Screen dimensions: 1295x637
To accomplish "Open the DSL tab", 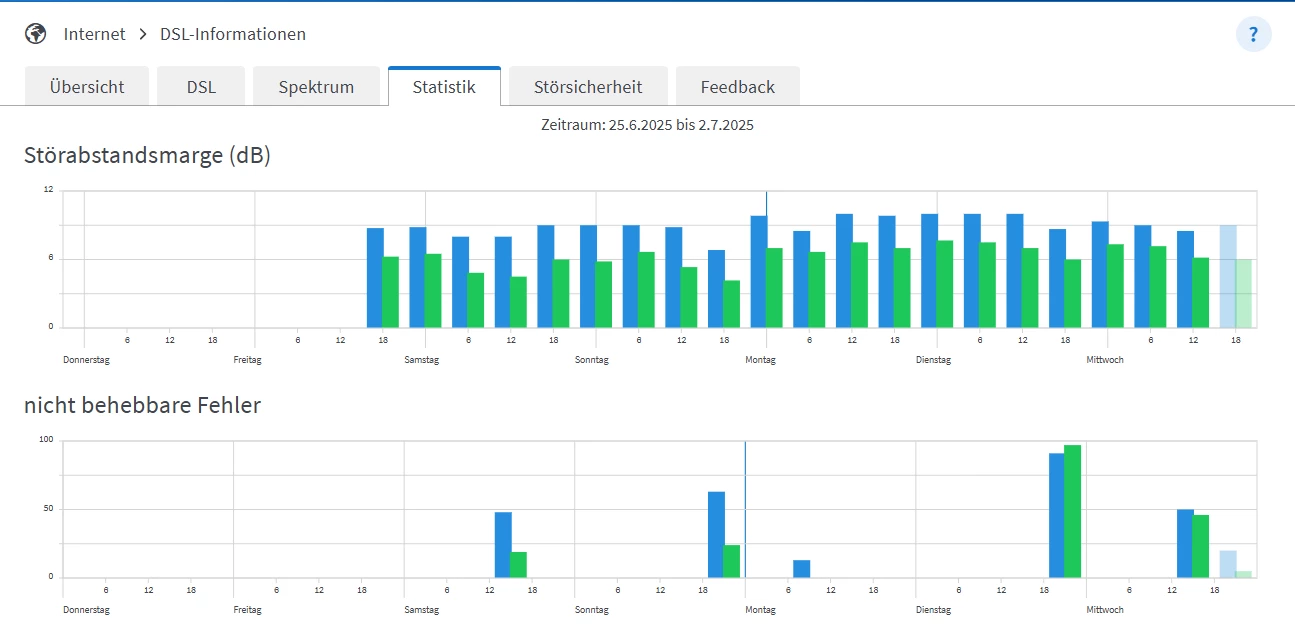I will tap(201, 87).
